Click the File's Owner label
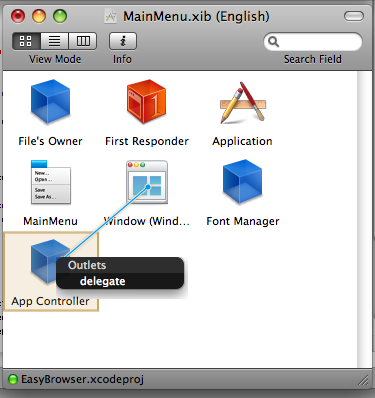This screenshot has height=398, width=375. click(50, 141)
